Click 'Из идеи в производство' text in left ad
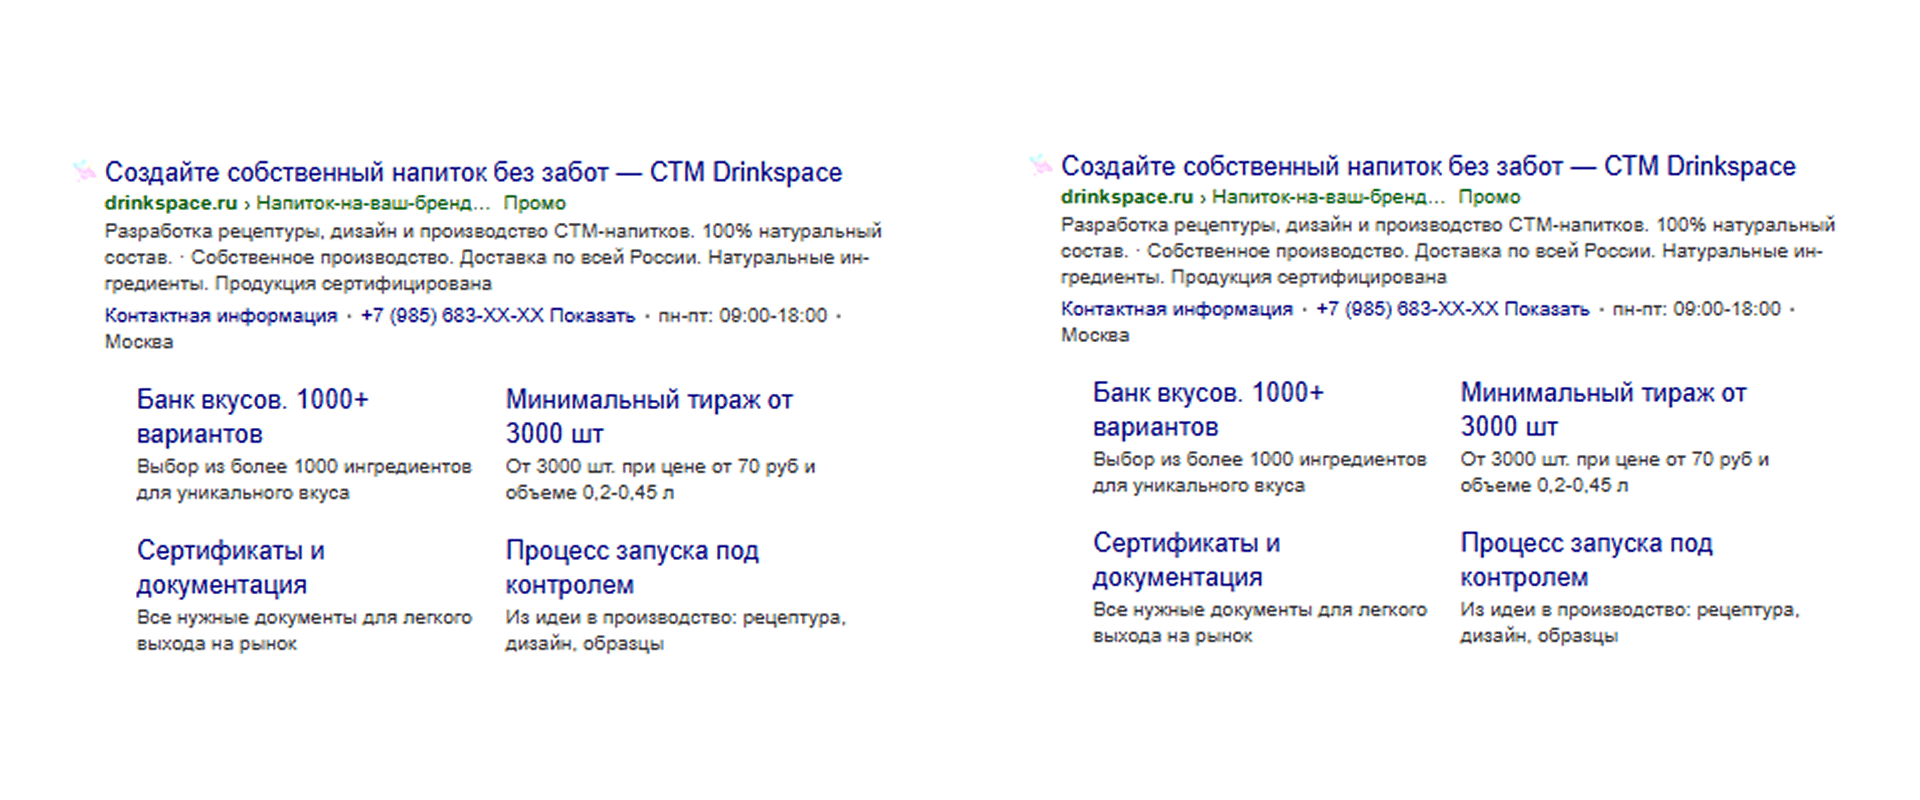 tap(675, 631)
